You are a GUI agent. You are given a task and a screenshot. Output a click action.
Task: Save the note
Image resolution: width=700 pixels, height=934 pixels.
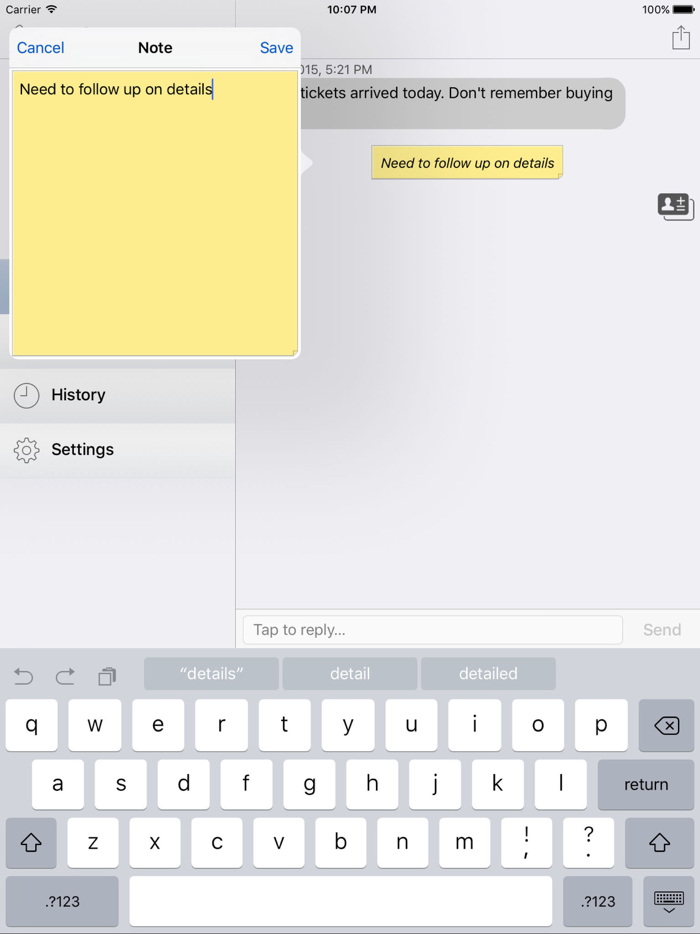276,48
